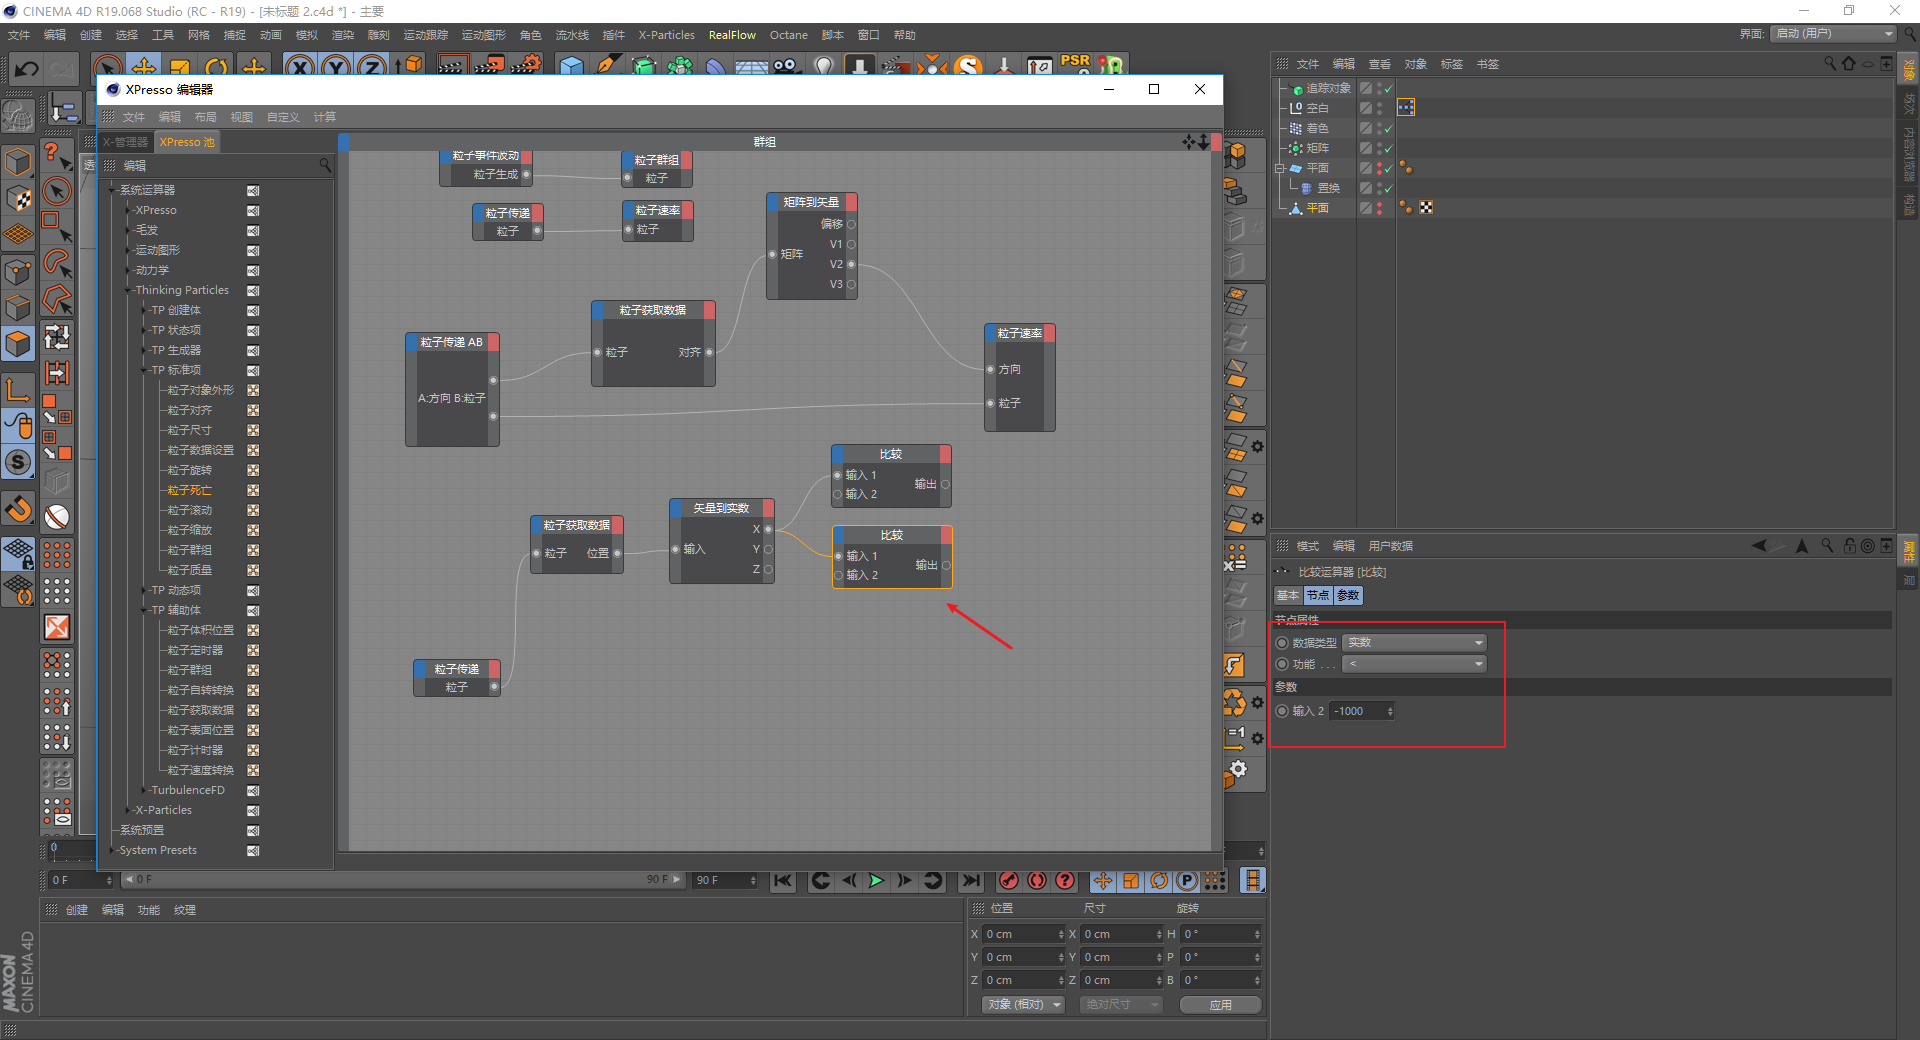The height and width of the screenshot is (1040, 1920).
Task: Click the live selection tool in left palette
Action: click(x=57, y=191)
